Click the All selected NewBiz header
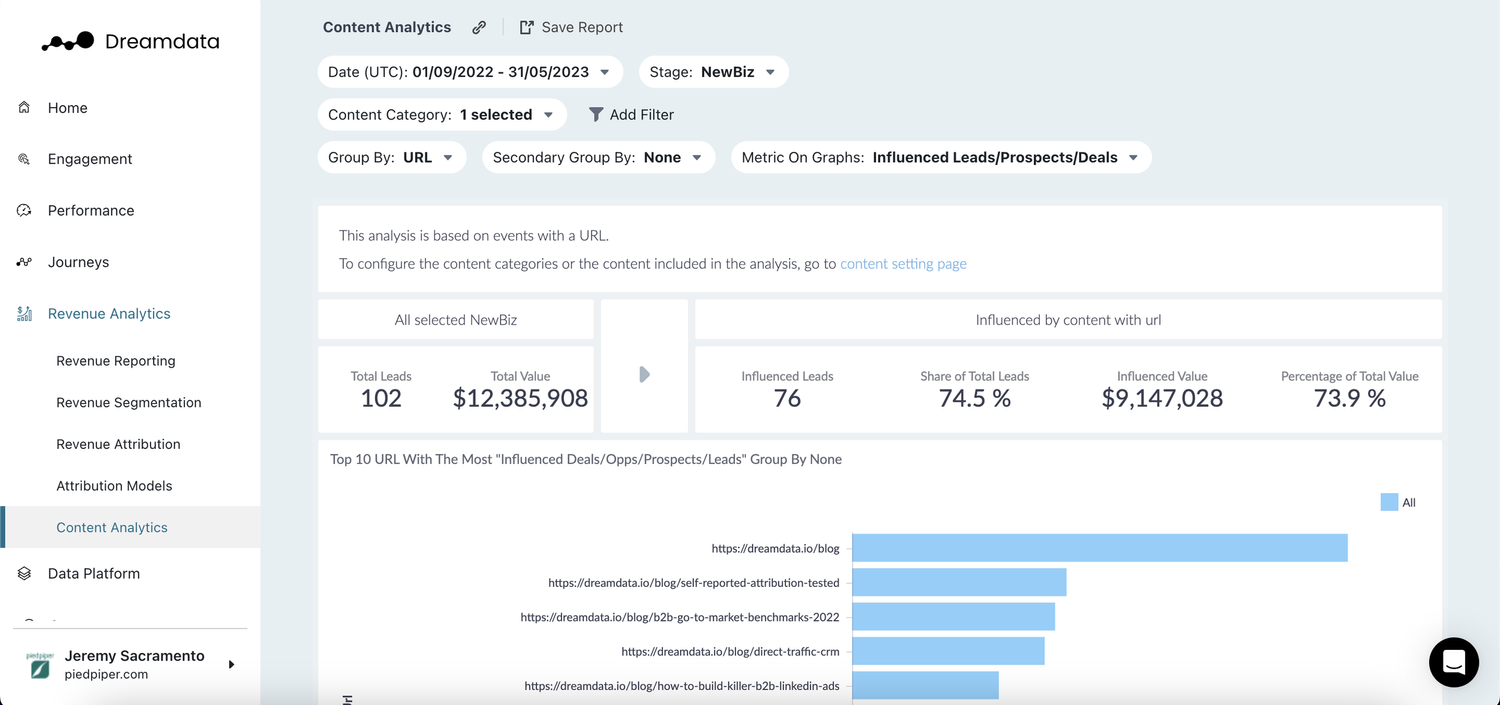Image resolution: width=1500 pixels, height=705 pixels. click(456, 320)
